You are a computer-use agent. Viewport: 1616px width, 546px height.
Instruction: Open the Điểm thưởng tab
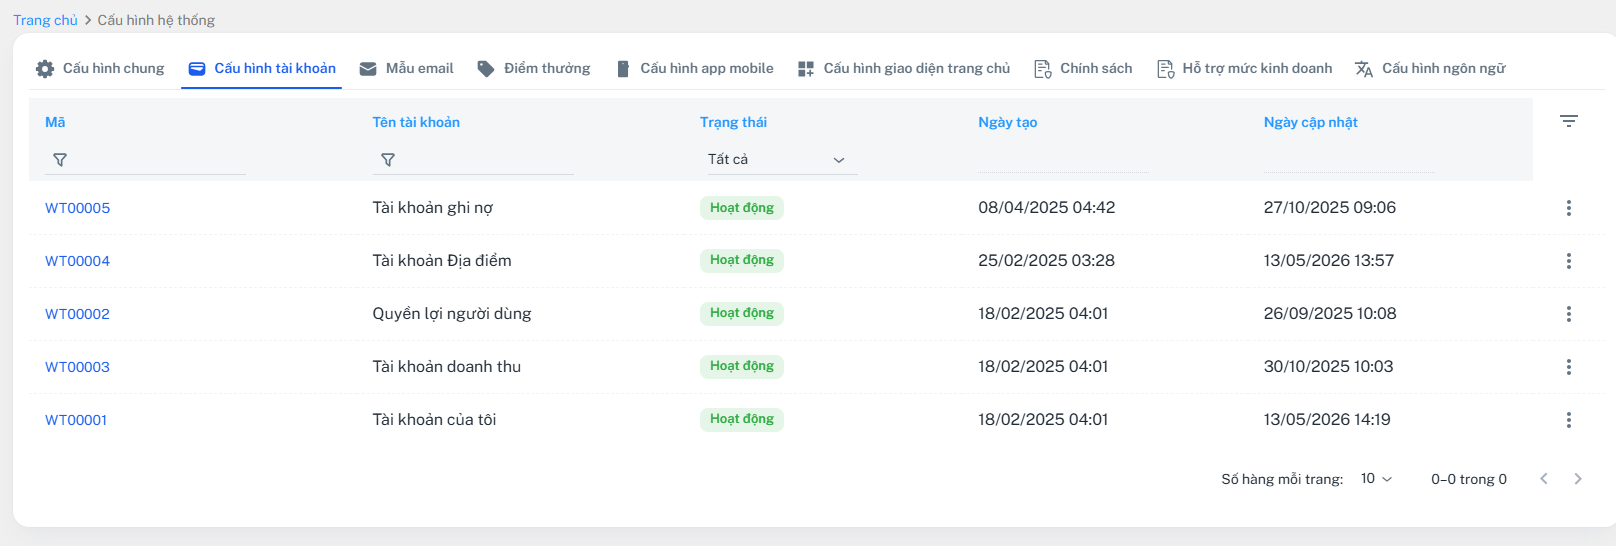(534, 68)
